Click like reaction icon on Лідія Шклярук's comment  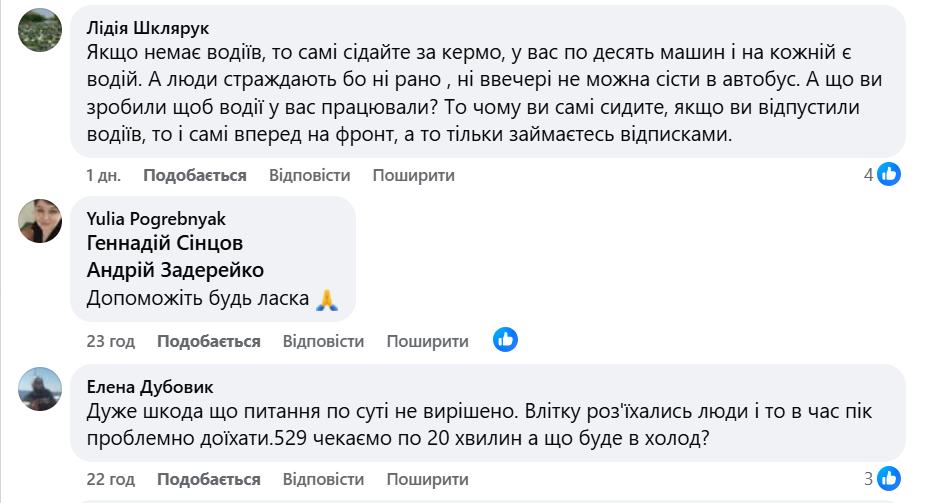coord(889,175)
